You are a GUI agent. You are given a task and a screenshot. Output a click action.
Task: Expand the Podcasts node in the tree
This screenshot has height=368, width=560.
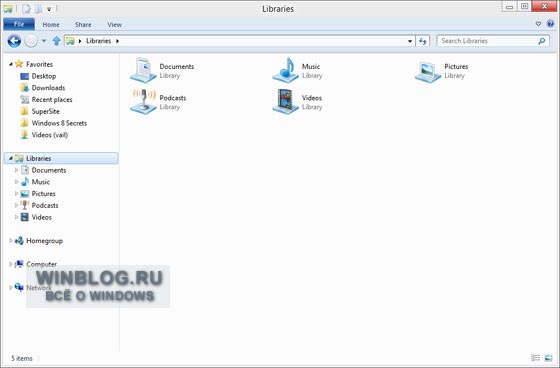[16, 205]
